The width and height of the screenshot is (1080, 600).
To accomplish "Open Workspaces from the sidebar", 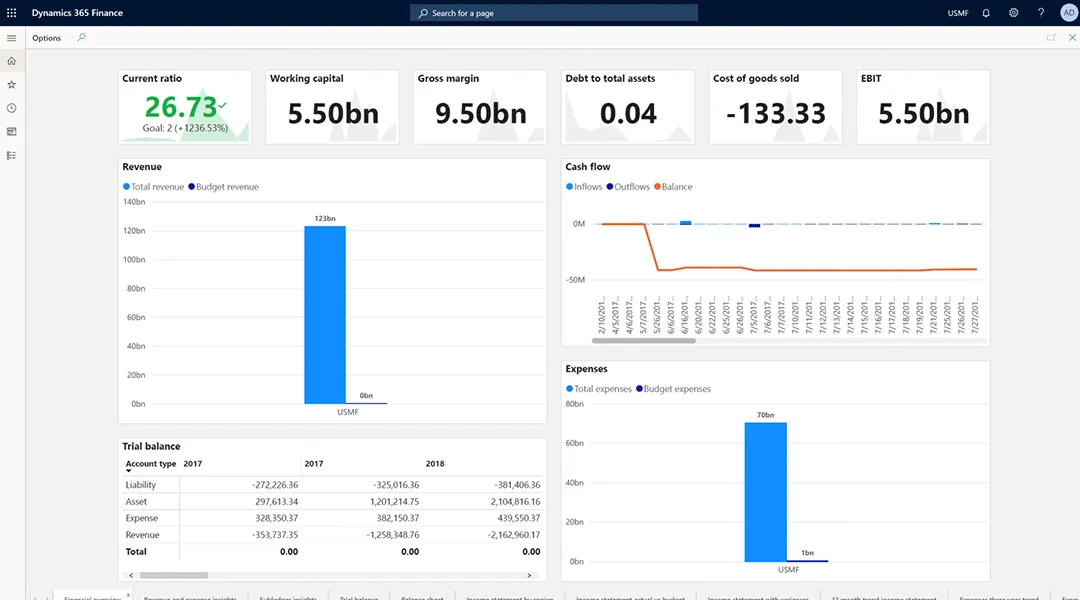I will click(x=11, y=131).
